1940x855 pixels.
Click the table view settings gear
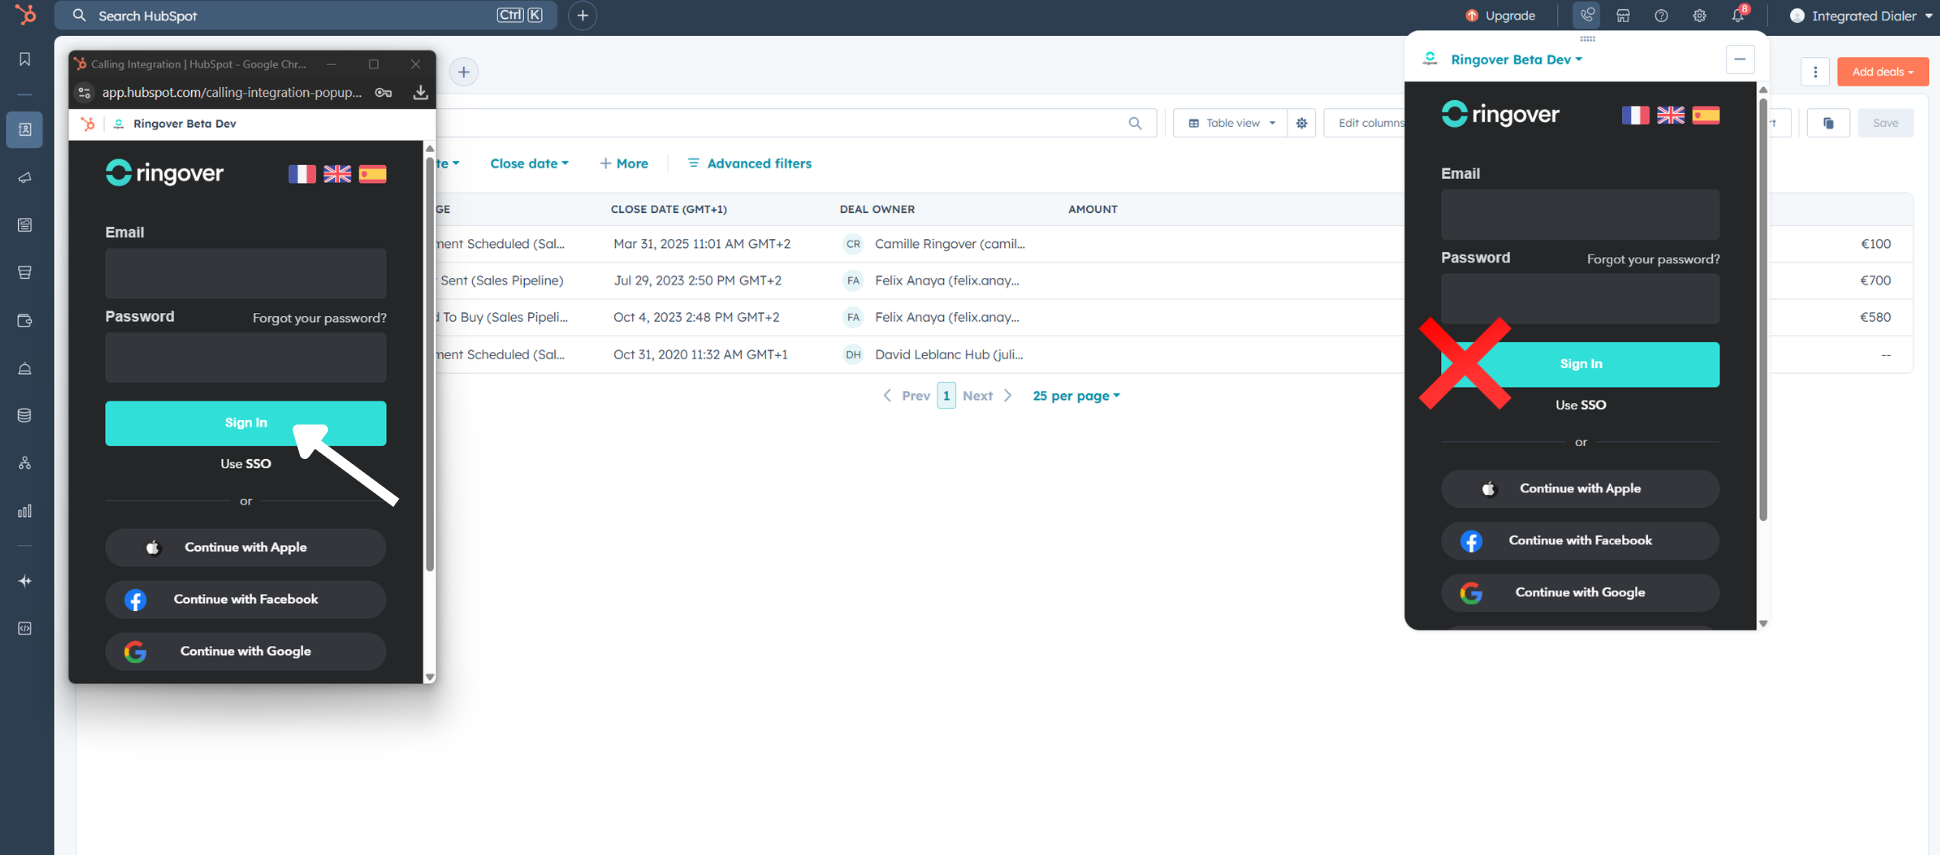click(1301, 123)
